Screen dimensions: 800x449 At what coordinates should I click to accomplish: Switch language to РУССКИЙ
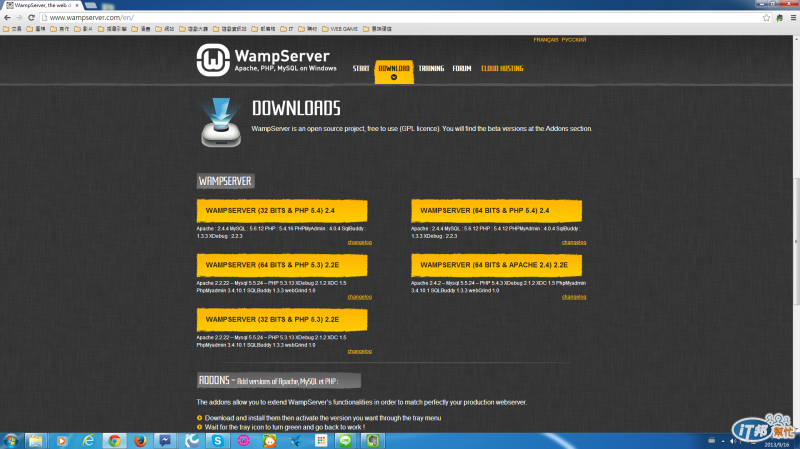point(574,40)
